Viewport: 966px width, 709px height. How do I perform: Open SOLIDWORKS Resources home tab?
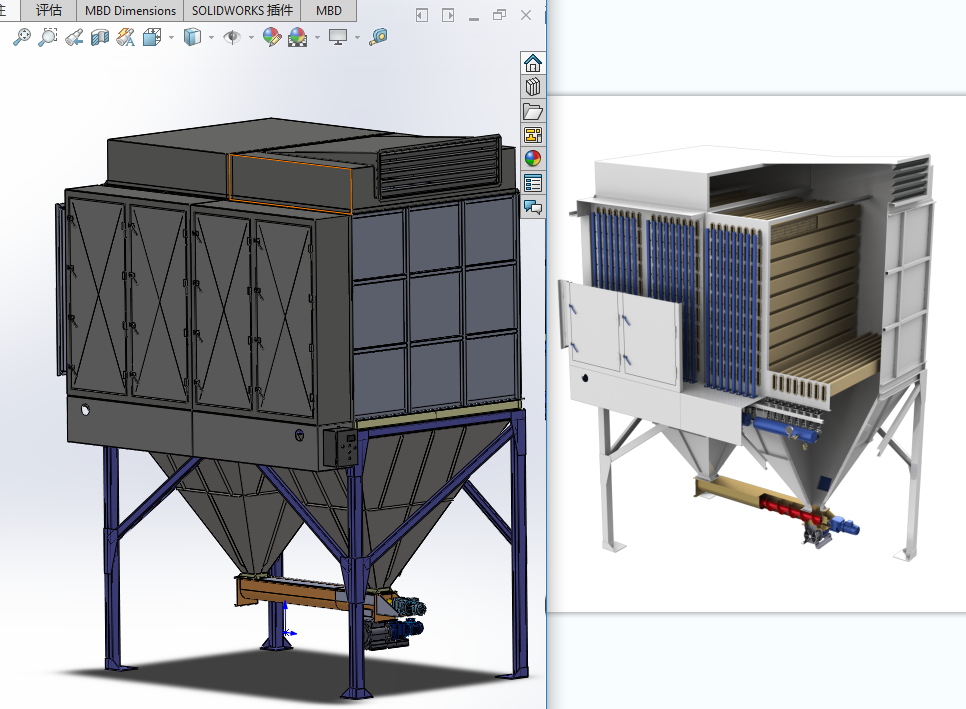pos(533,63)
